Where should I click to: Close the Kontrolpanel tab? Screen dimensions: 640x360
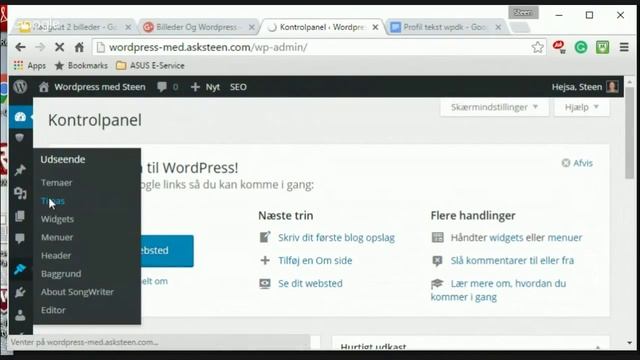click(376, 27)
